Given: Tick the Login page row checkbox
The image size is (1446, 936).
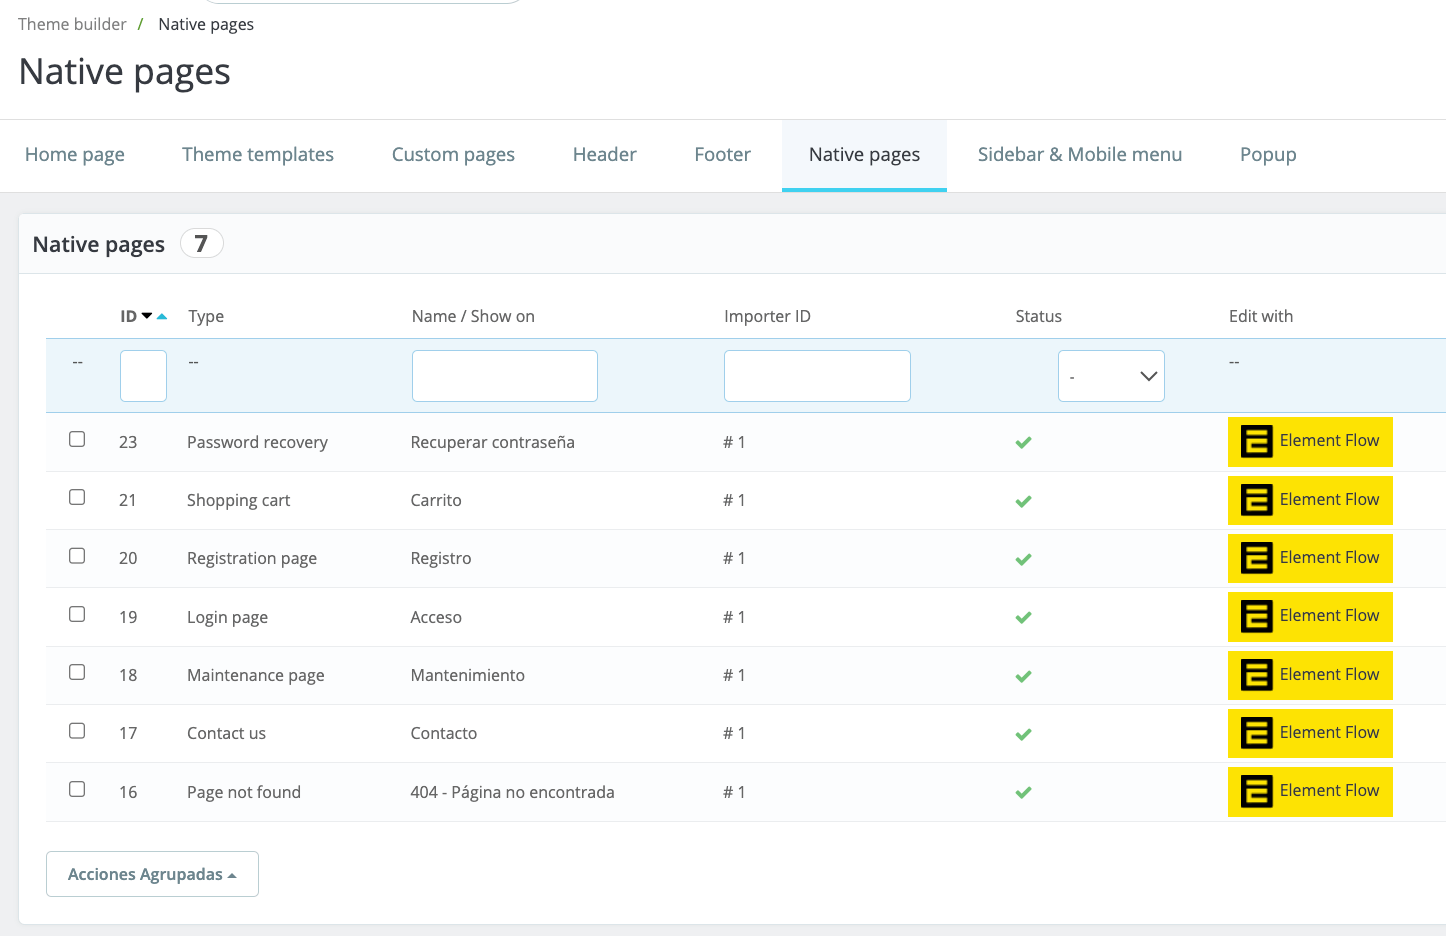Looking at the screenshot, I should coord(77,614).
